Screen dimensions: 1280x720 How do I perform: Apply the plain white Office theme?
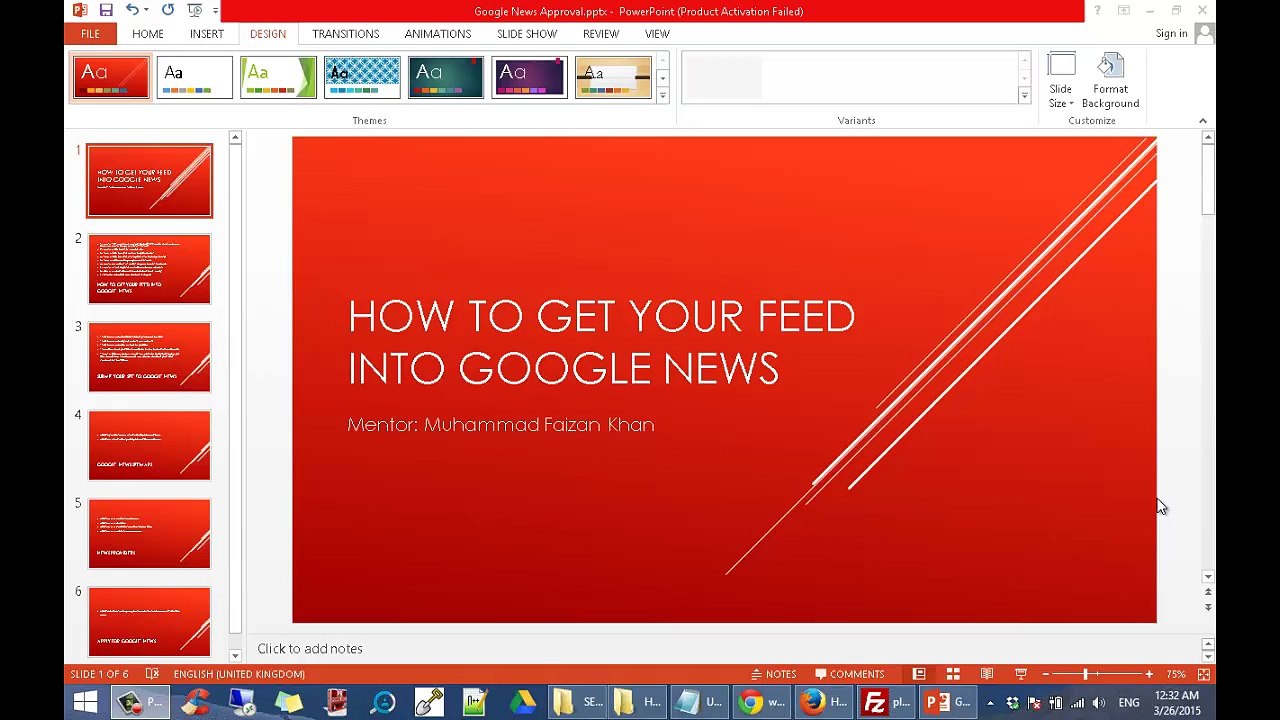point(194,78)
